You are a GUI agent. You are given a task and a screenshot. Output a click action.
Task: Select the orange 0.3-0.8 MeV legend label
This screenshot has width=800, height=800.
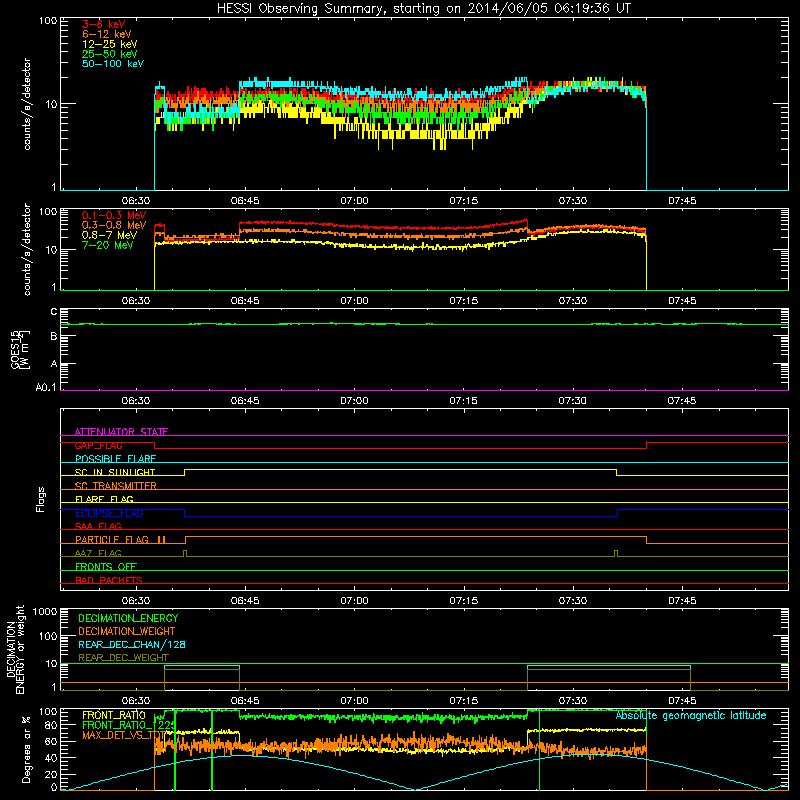[114, 225]
